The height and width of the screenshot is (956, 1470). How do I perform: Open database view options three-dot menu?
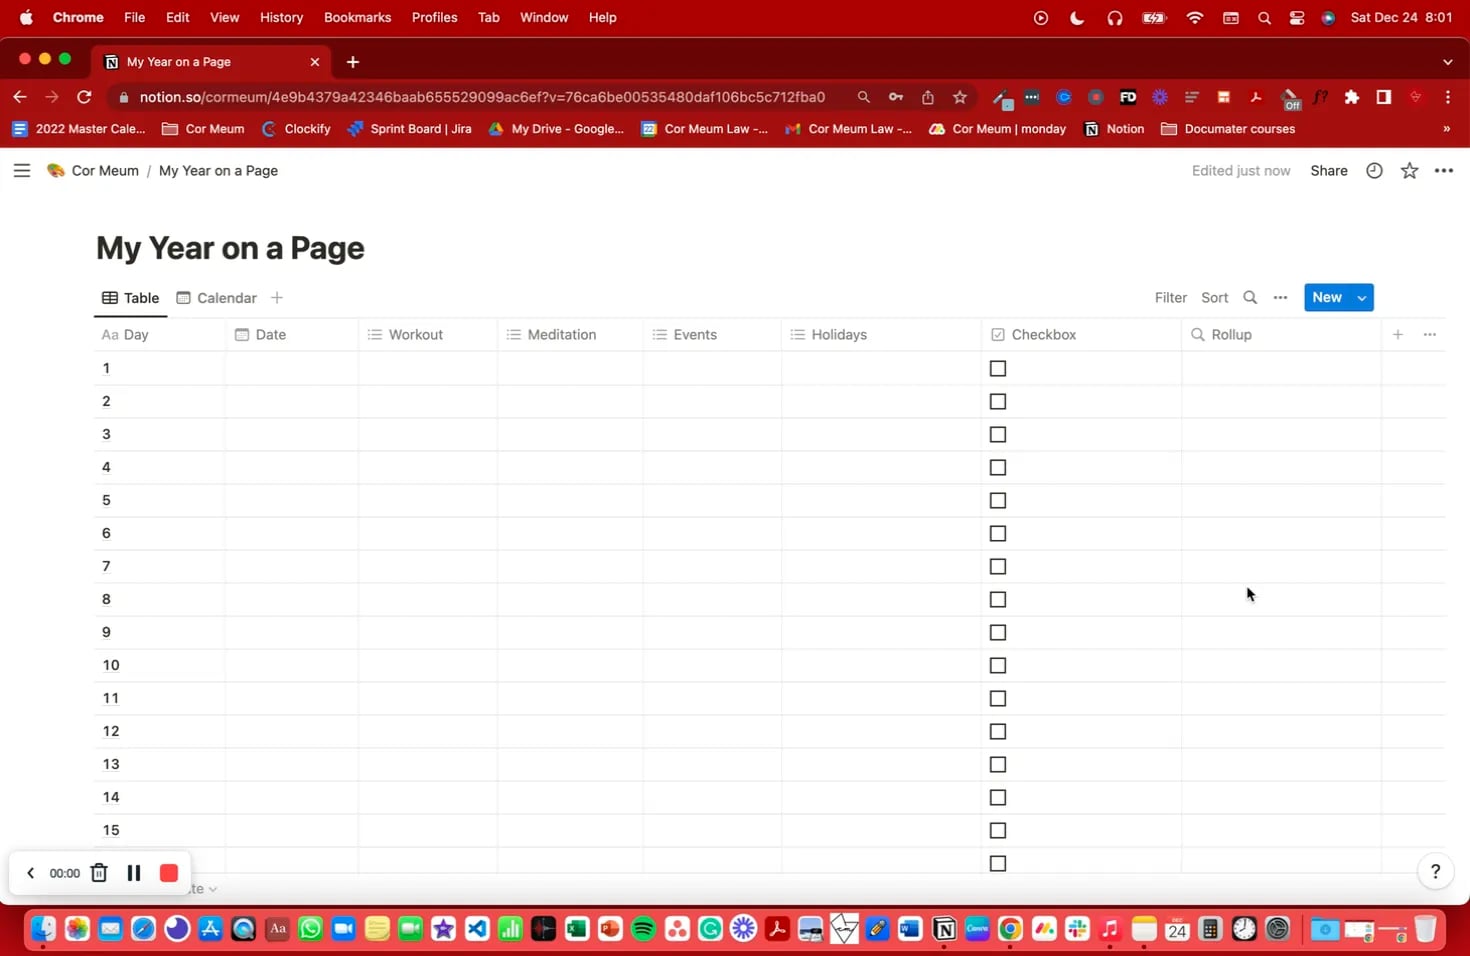(x=1280, y=298)
